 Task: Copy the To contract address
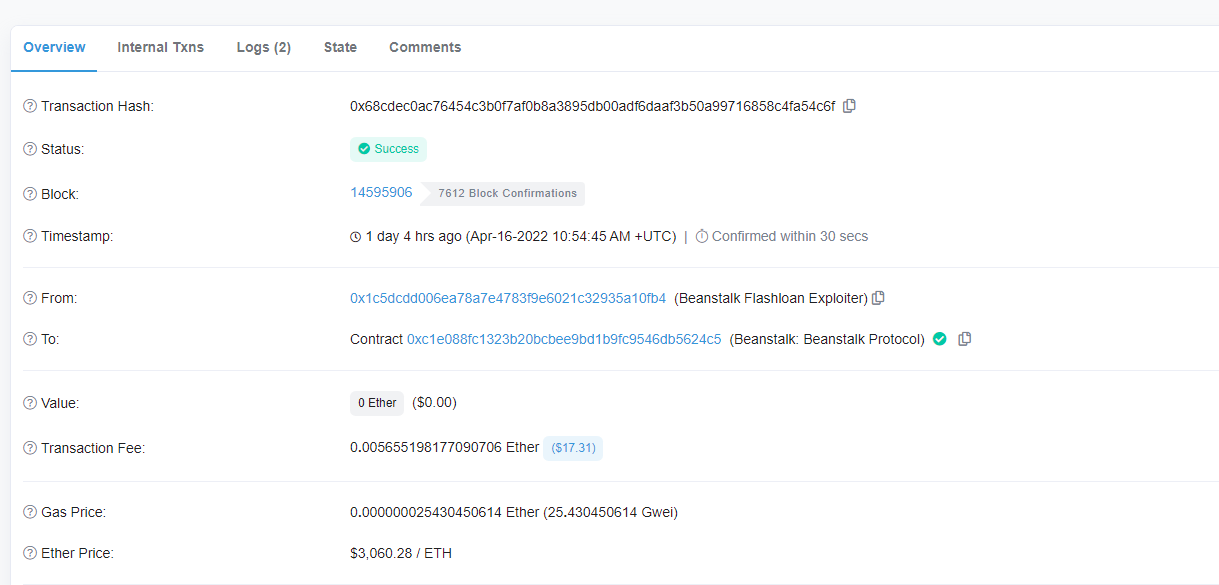click(964, 339)
